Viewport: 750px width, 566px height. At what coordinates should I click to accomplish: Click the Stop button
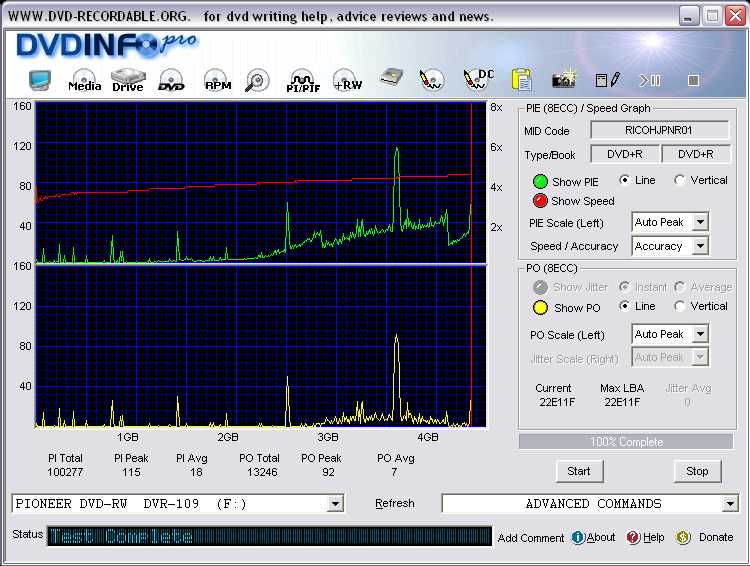point(697,471)
